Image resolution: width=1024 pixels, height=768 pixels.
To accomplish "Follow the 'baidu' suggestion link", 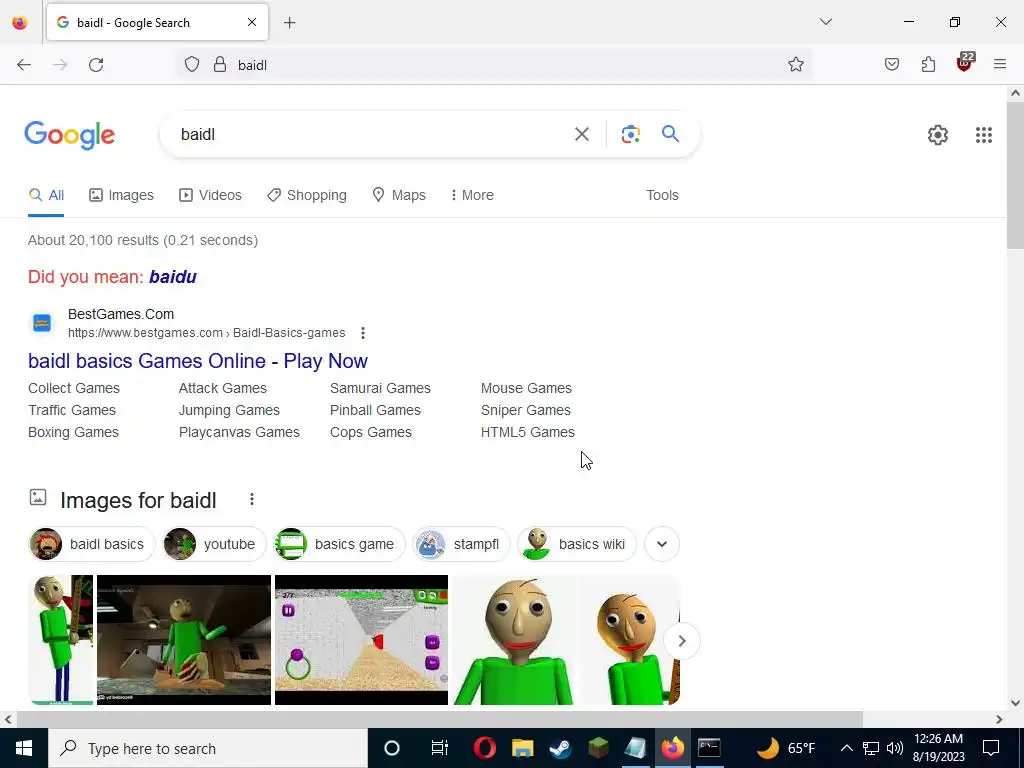I will click(172, 277).
